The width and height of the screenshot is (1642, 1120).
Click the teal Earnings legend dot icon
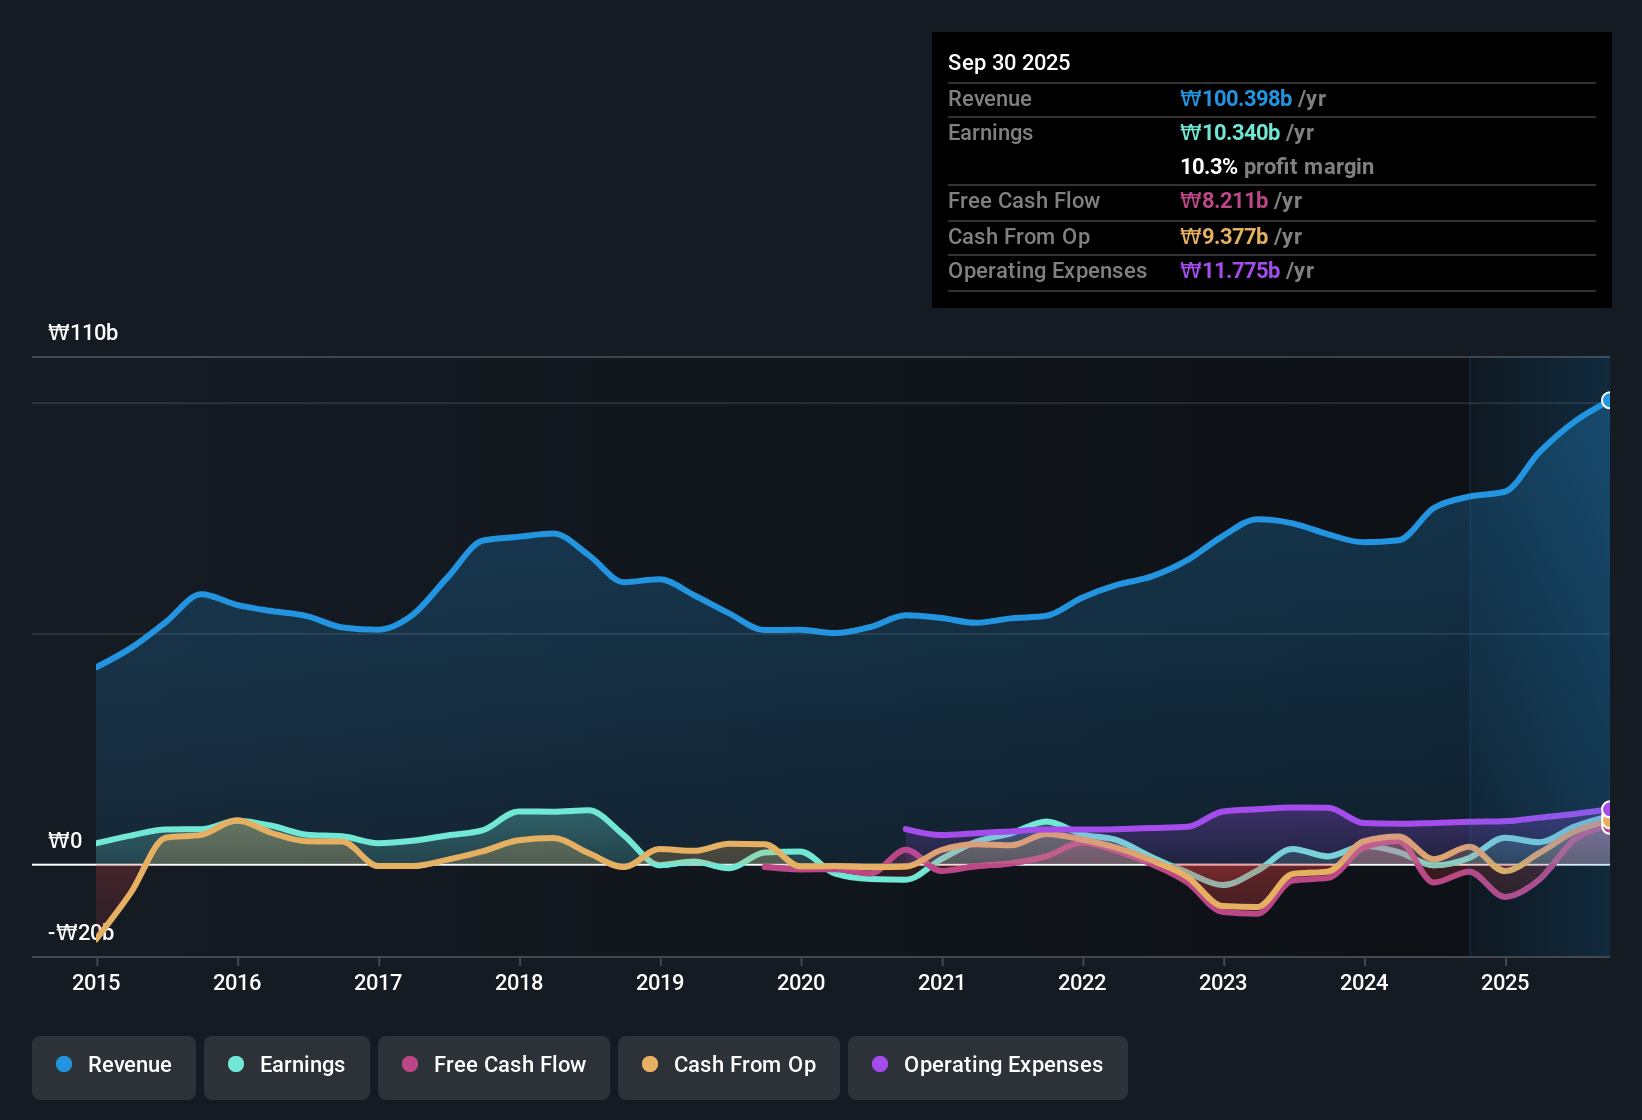pyautogui.click(x=236, y=1065)
